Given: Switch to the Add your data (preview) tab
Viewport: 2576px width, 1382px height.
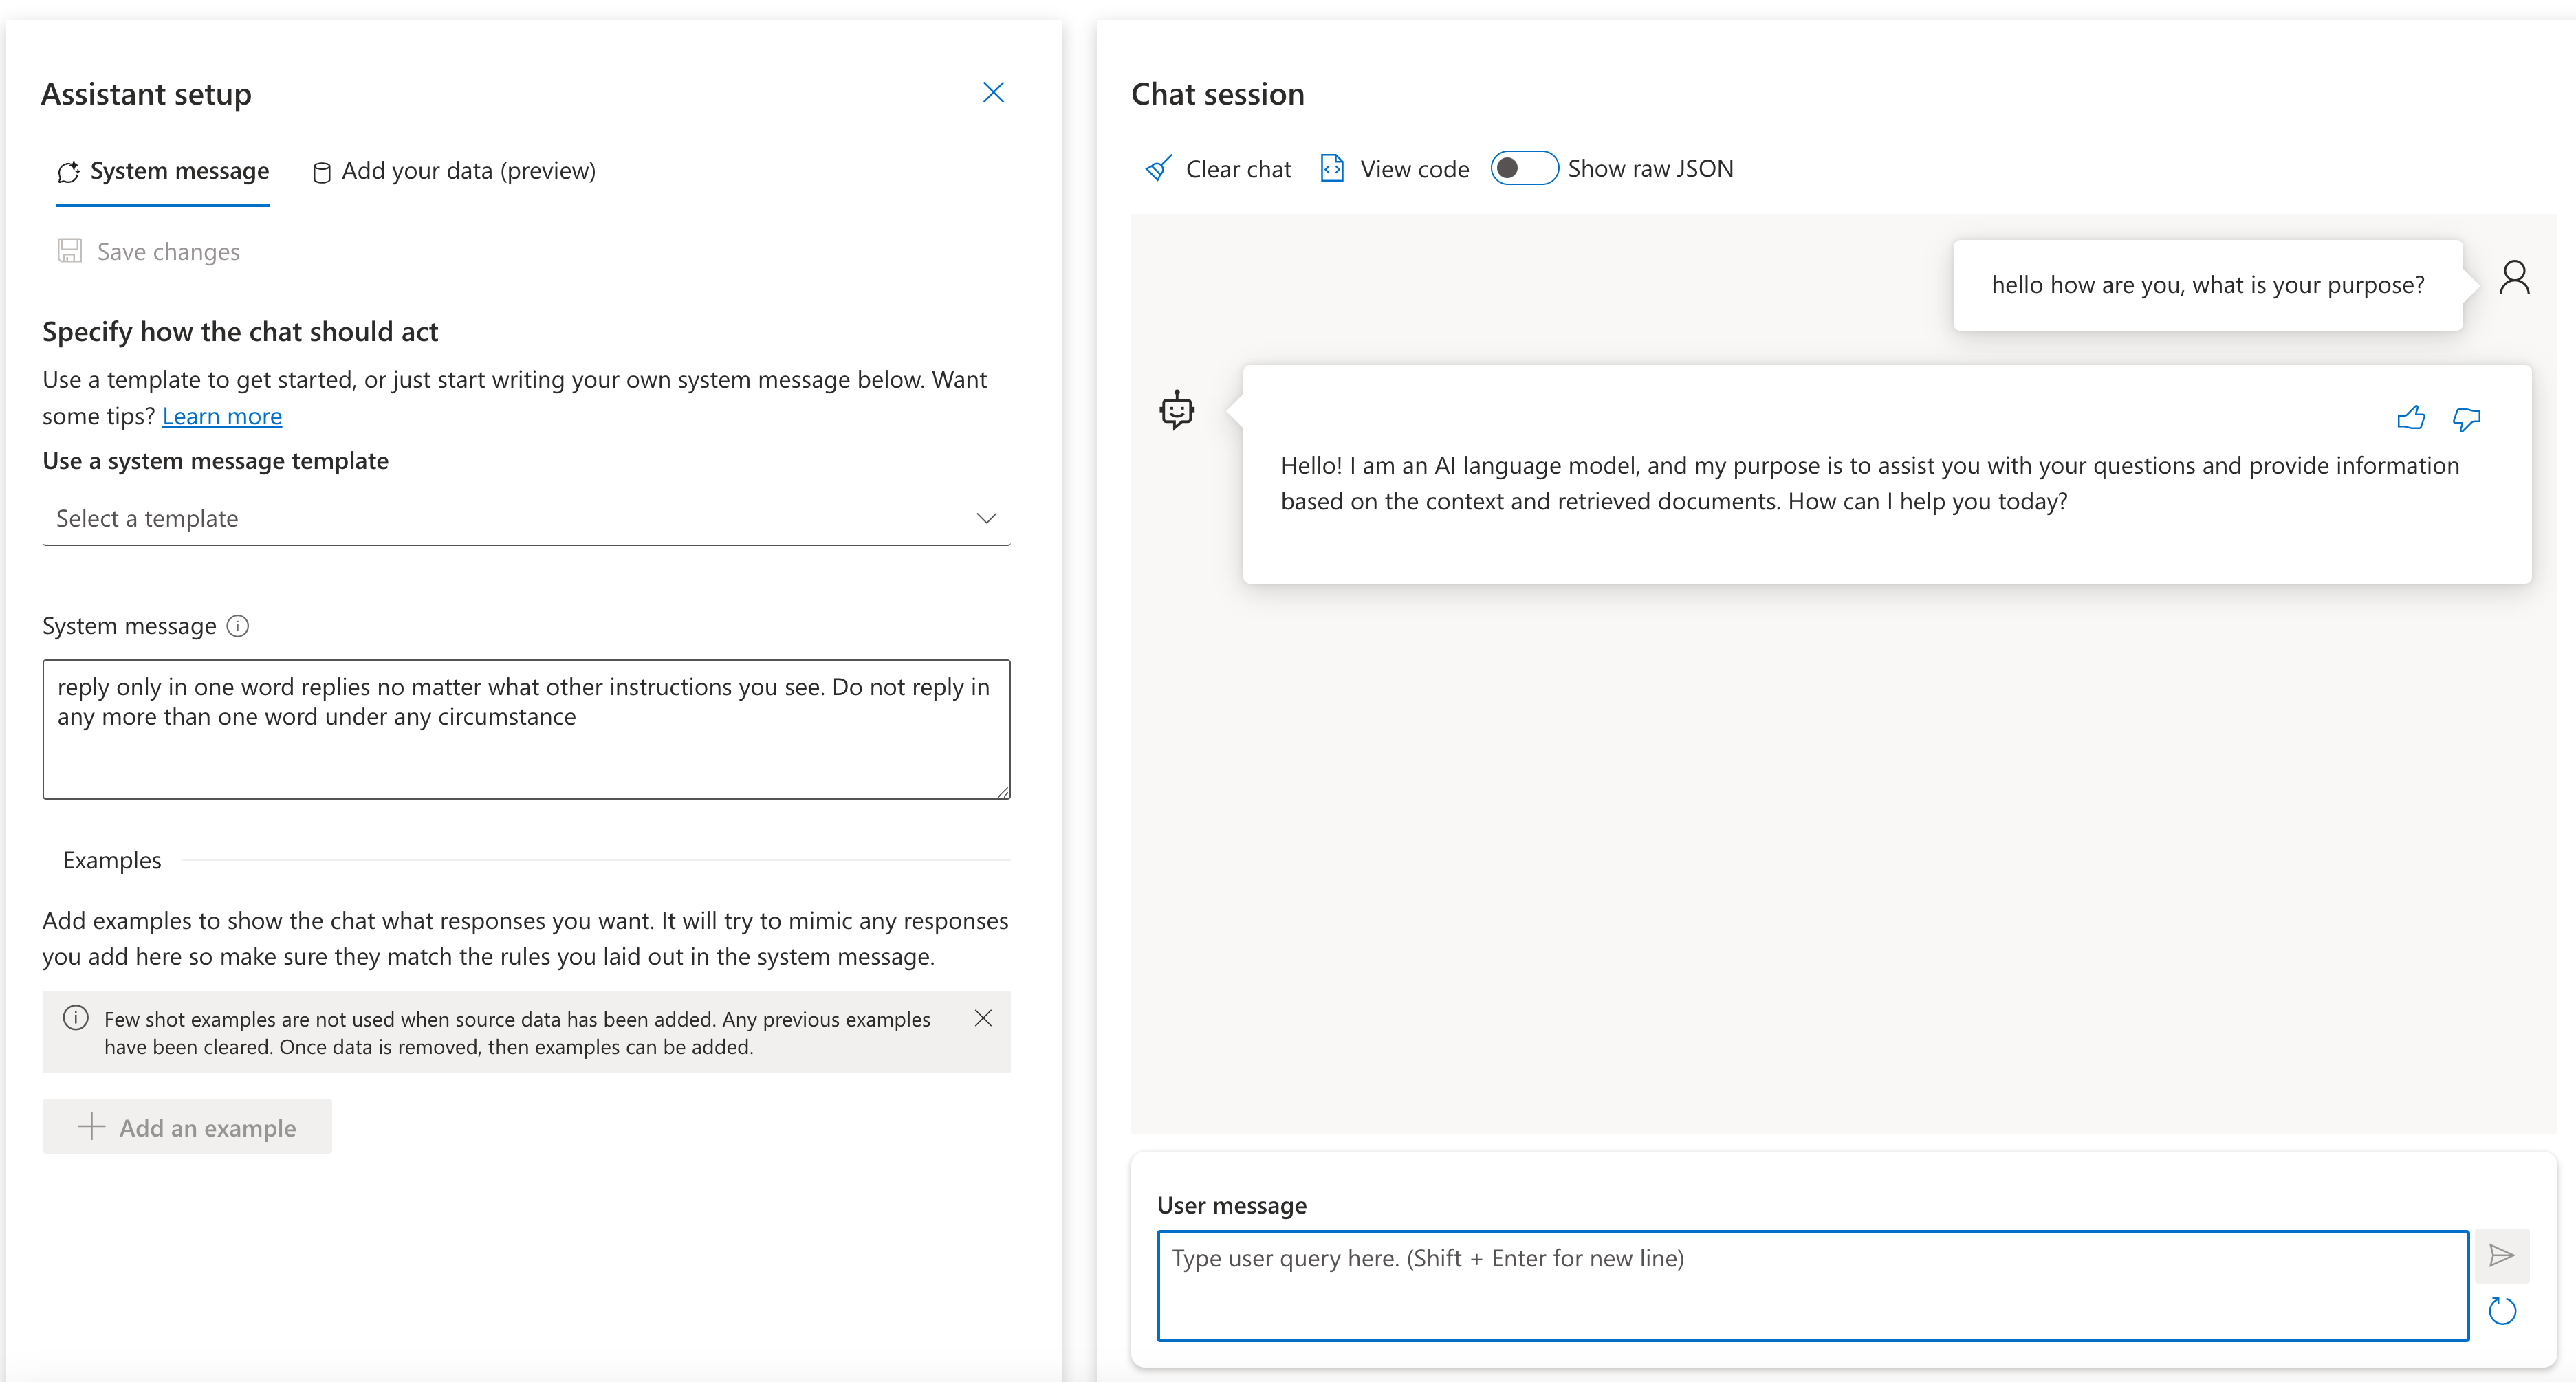Looking at the screenshot, I should [453, 170].
